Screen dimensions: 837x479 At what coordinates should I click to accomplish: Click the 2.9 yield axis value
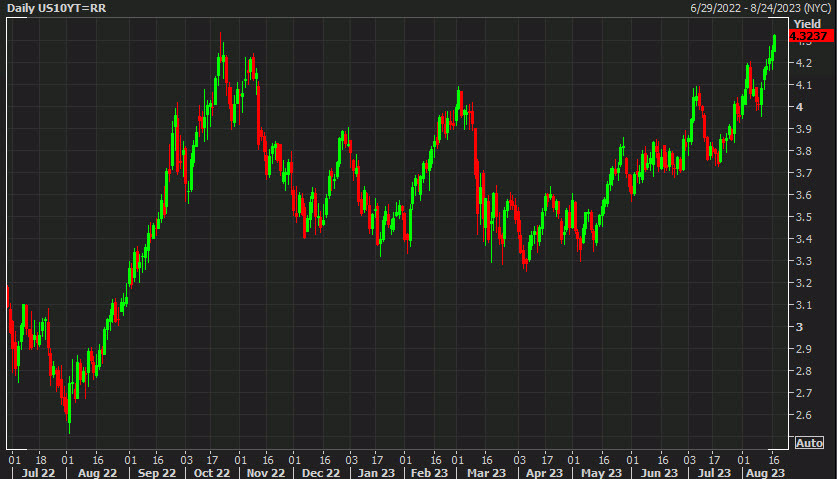click(x=803, y=349)
